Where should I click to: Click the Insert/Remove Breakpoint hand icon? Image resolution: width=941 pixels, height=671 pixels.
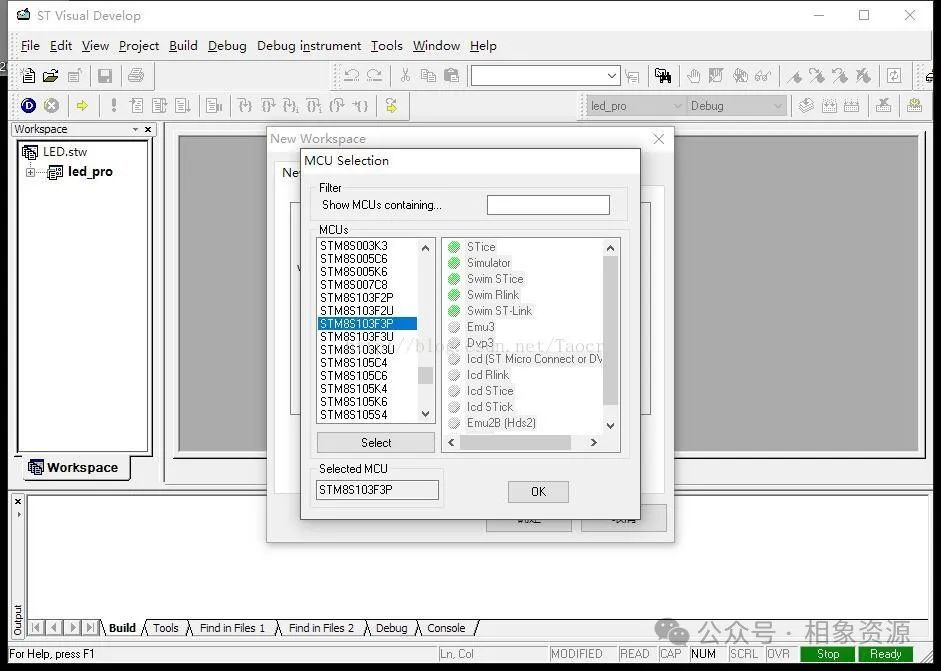pos(694,76)
